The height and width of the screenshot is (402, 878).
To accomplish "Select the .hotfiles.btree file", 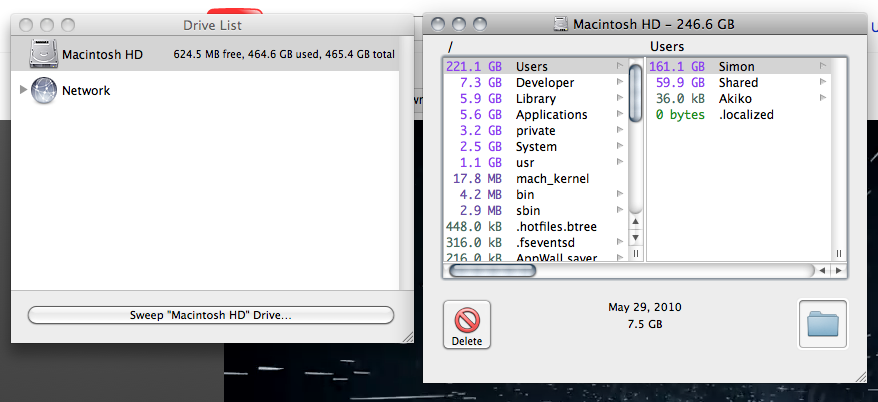I will point(536,227).
